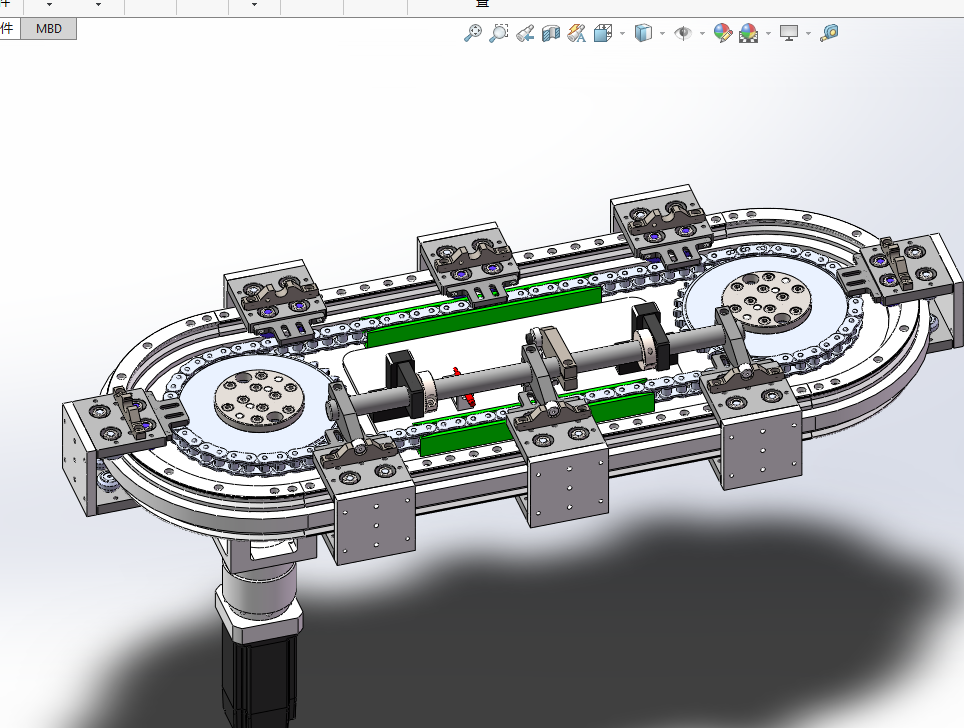
Task: Switch to the MBD tab
Action: click(x=48, y=29)
